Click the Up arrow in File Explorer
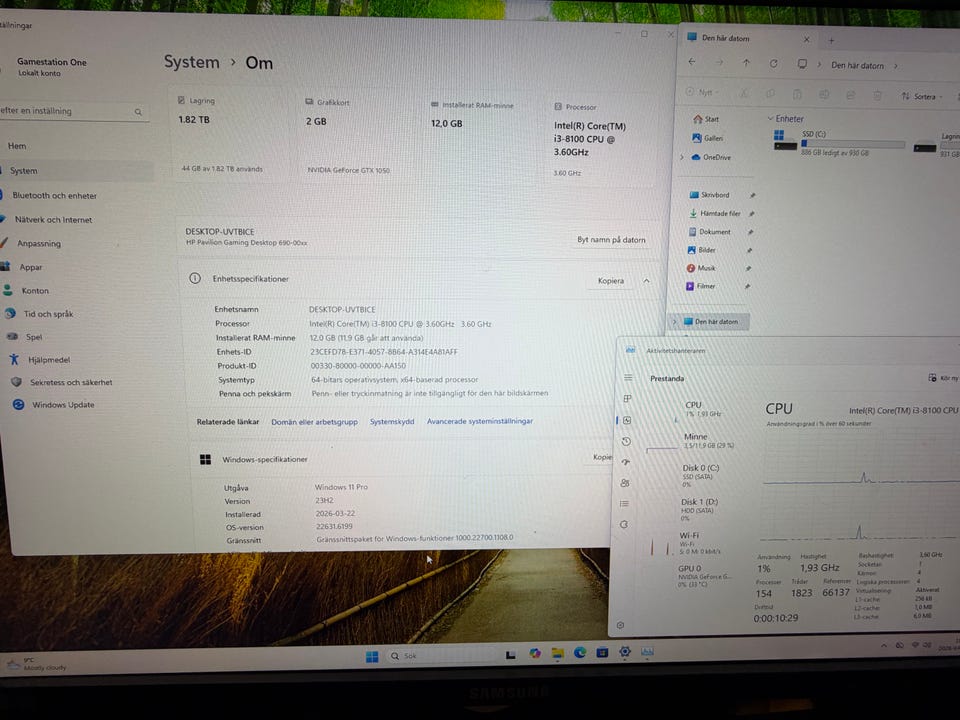This screenshot has height=720, width=960. [746, 63]
